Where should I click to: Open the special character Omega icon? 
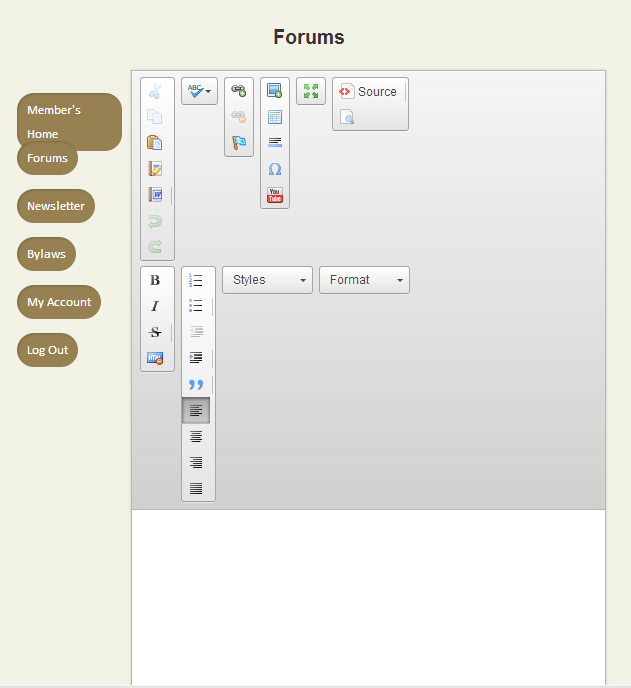(274, 169)
